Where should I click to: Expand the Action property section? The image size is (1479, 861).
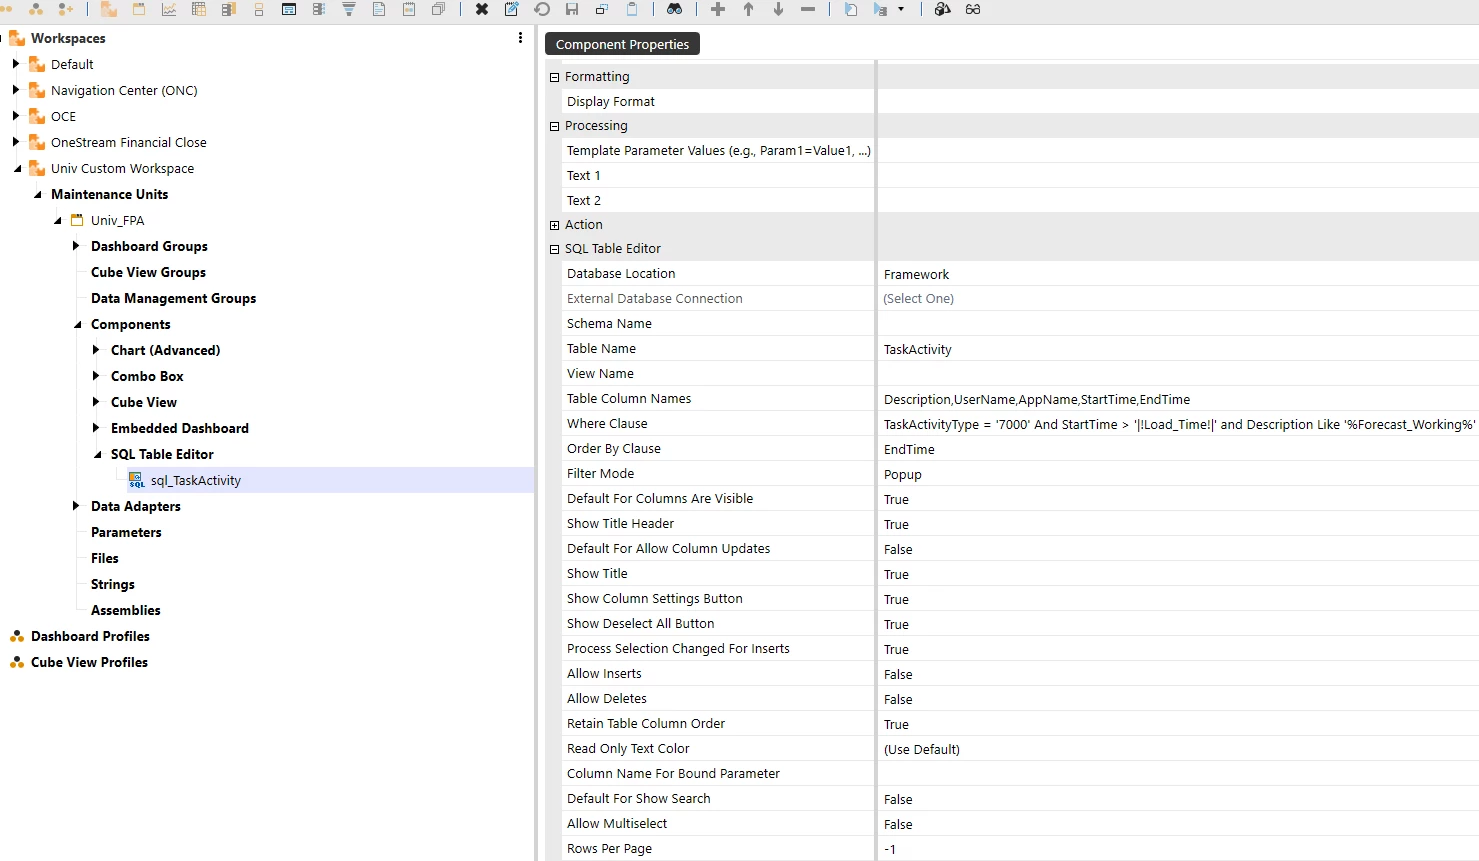tap(554, 225)
